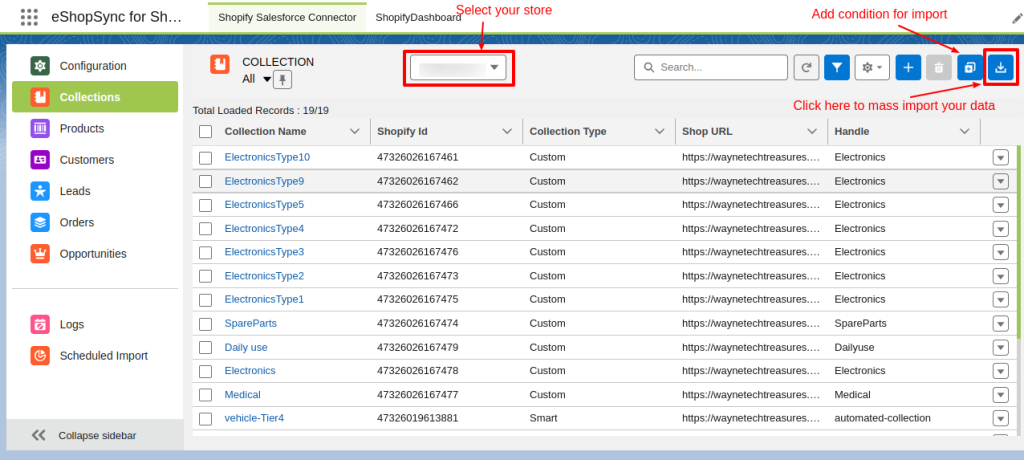Viewport: 1024px width, 460px height.
Task: Refresh the collection list
Action: point(807,67)
